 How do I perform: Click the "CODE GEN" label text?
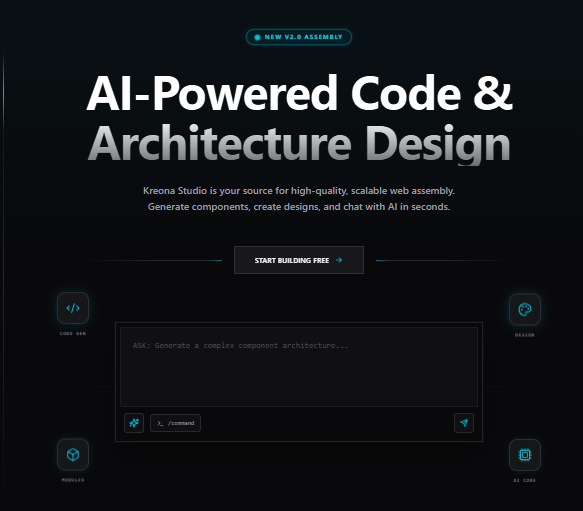pos(73,334)
